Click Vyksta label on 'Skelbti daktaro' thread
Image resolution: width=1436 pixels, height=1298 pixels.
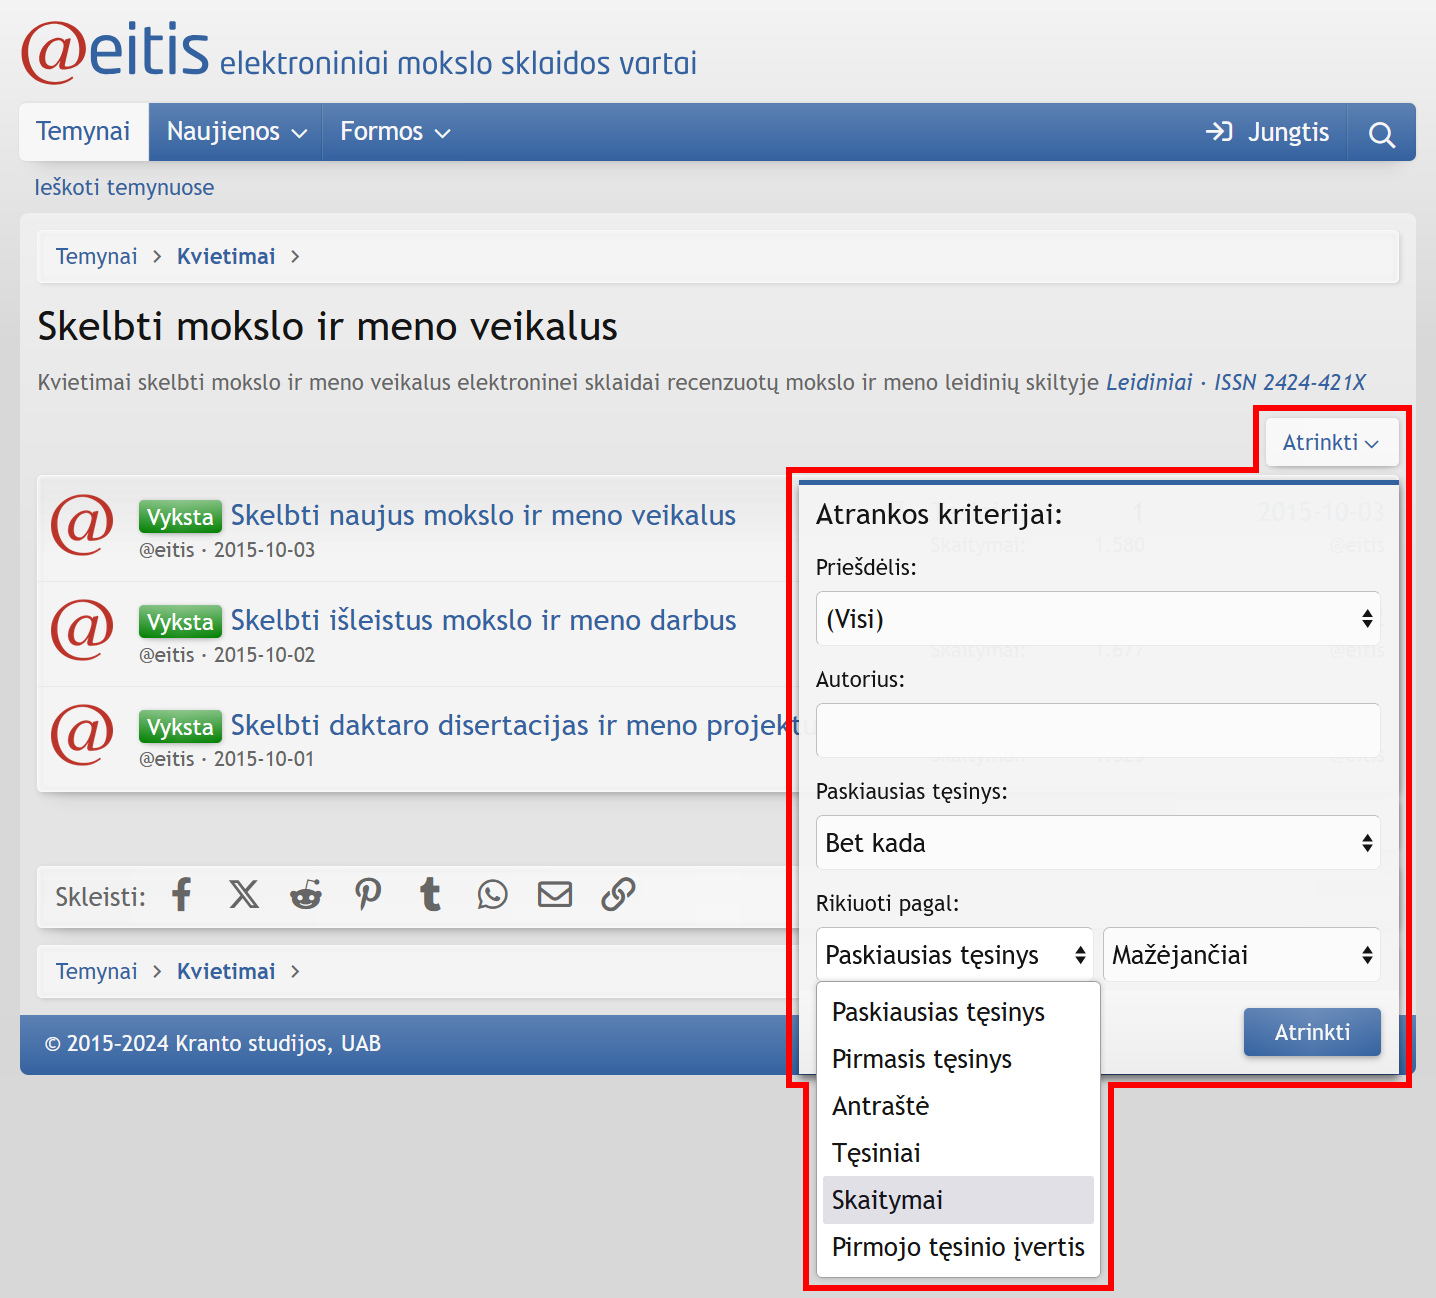pyautogui.click(x=180, y=727)
